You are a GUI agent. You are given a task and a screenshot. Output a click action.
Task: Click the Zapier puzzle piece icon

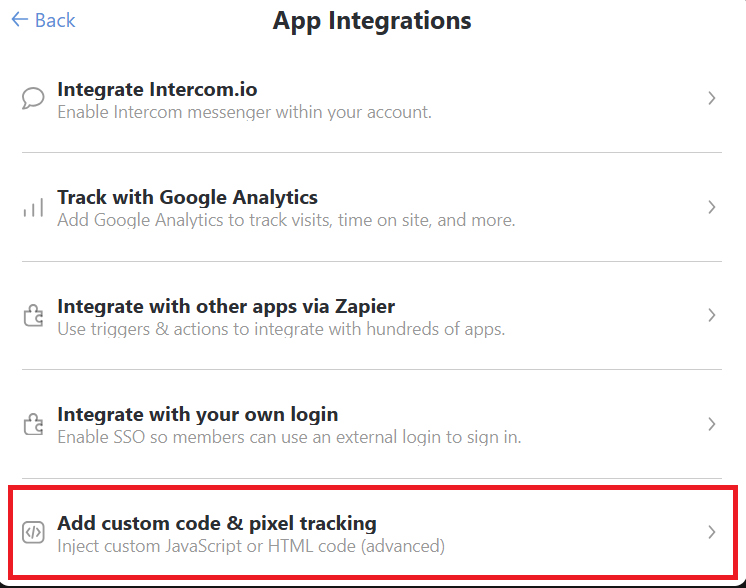point(33,316)
